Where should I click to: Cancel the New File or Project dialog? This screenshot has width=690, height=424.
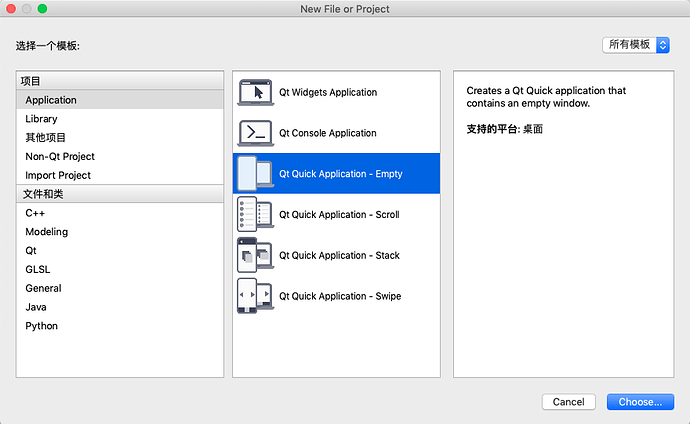click(569, 402)
